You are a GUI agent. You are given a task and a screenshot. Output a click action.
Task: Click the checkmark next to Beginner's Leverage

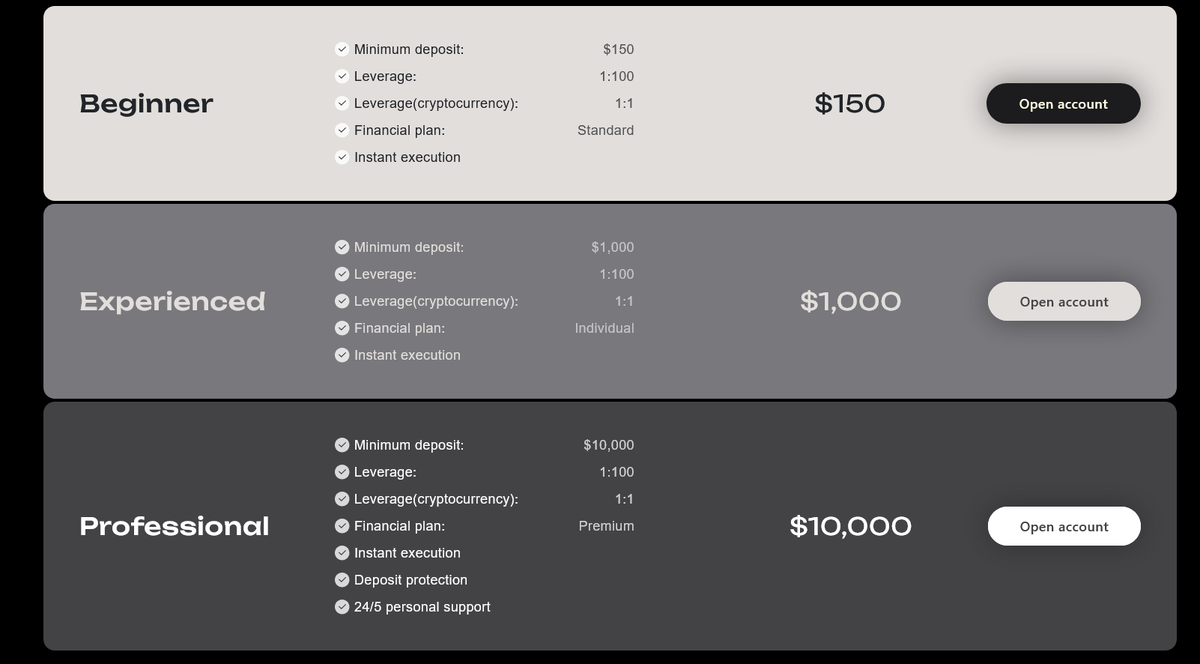341,75
